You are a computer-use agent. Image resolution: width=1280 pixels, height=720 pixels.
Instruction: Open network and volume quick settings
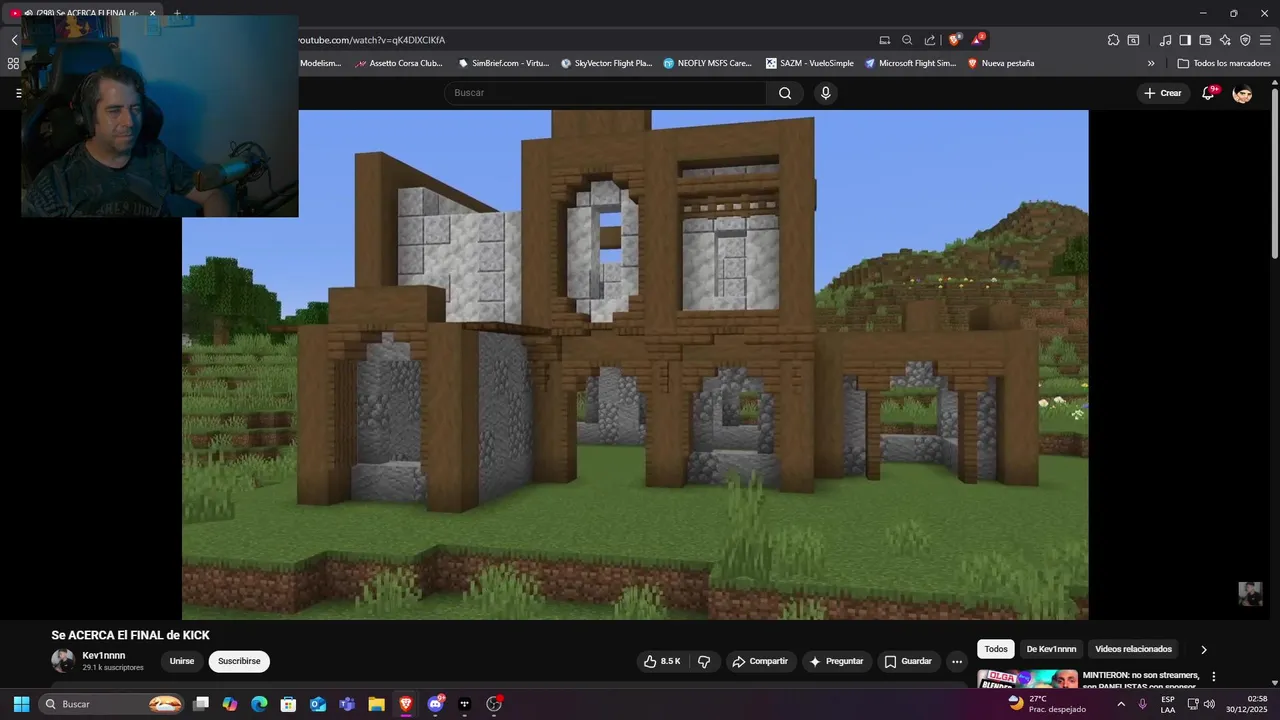pos(1201,704)
